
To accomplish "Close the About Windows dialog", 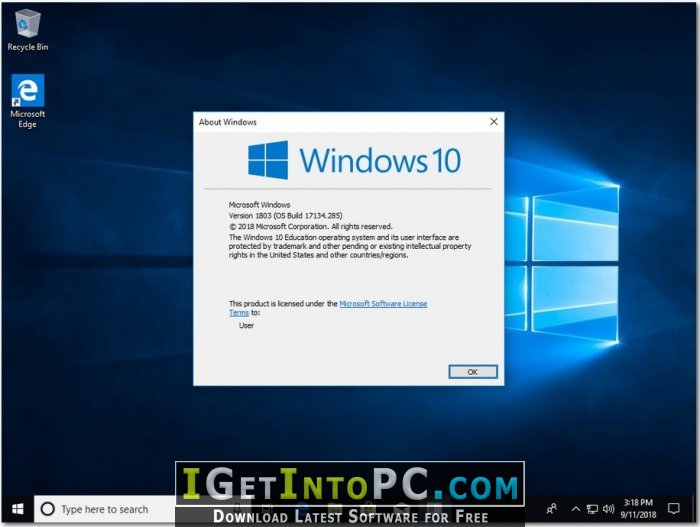I will point(494,121).
